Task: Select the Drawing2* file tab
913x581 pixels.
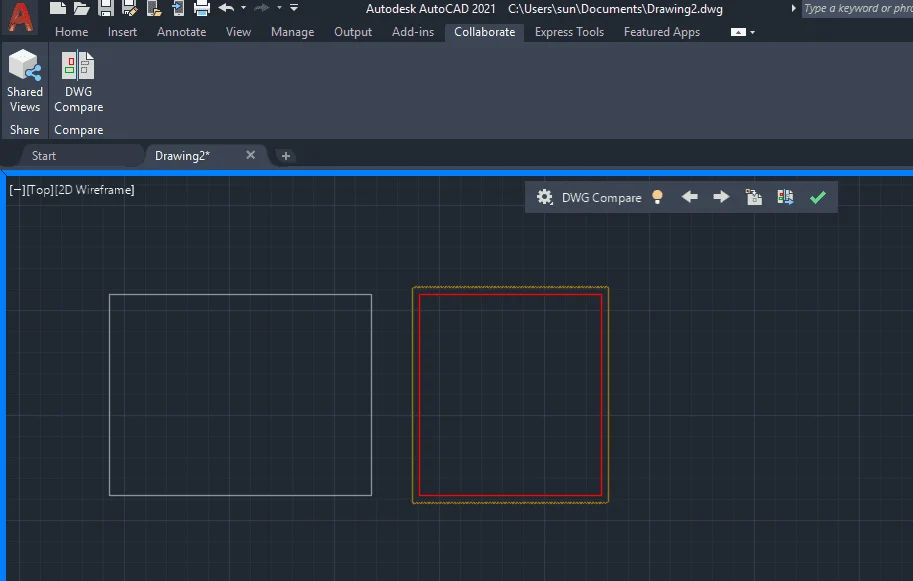Action: click(182, 156)
